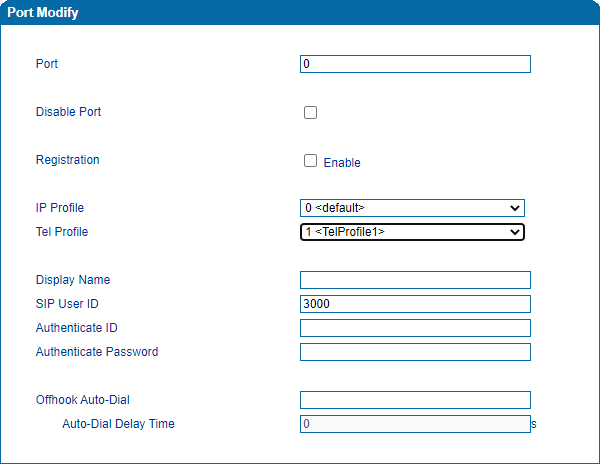Open the IP Profile dropdown

click(412, 208)
